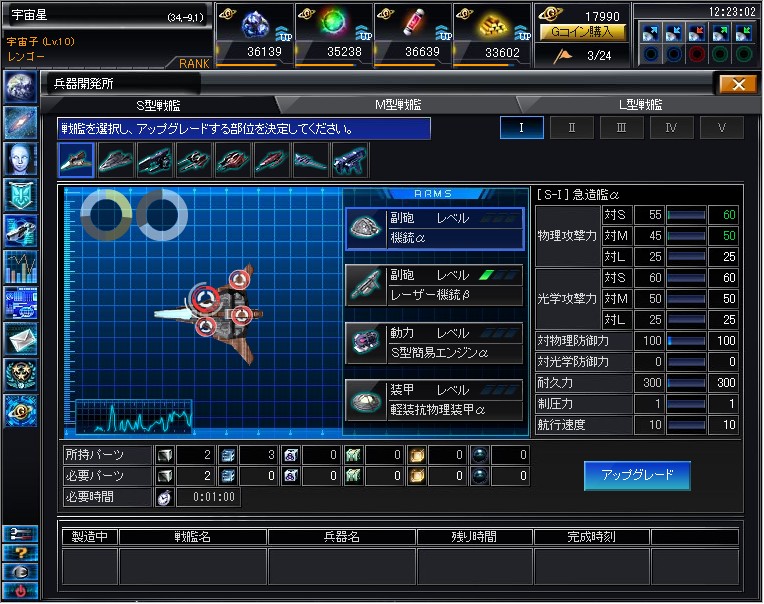Click the statistics graph sidebar icon
Screen dimensions: 764x604
pyautogui.click(x=20, y=266)
